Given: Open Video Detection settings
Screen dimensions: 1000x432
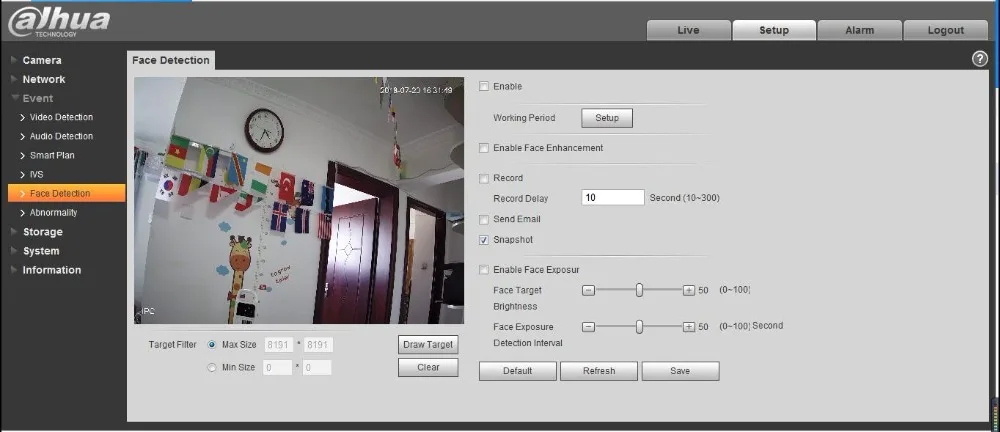Looking at the screenshot, I should coord(61,117).
